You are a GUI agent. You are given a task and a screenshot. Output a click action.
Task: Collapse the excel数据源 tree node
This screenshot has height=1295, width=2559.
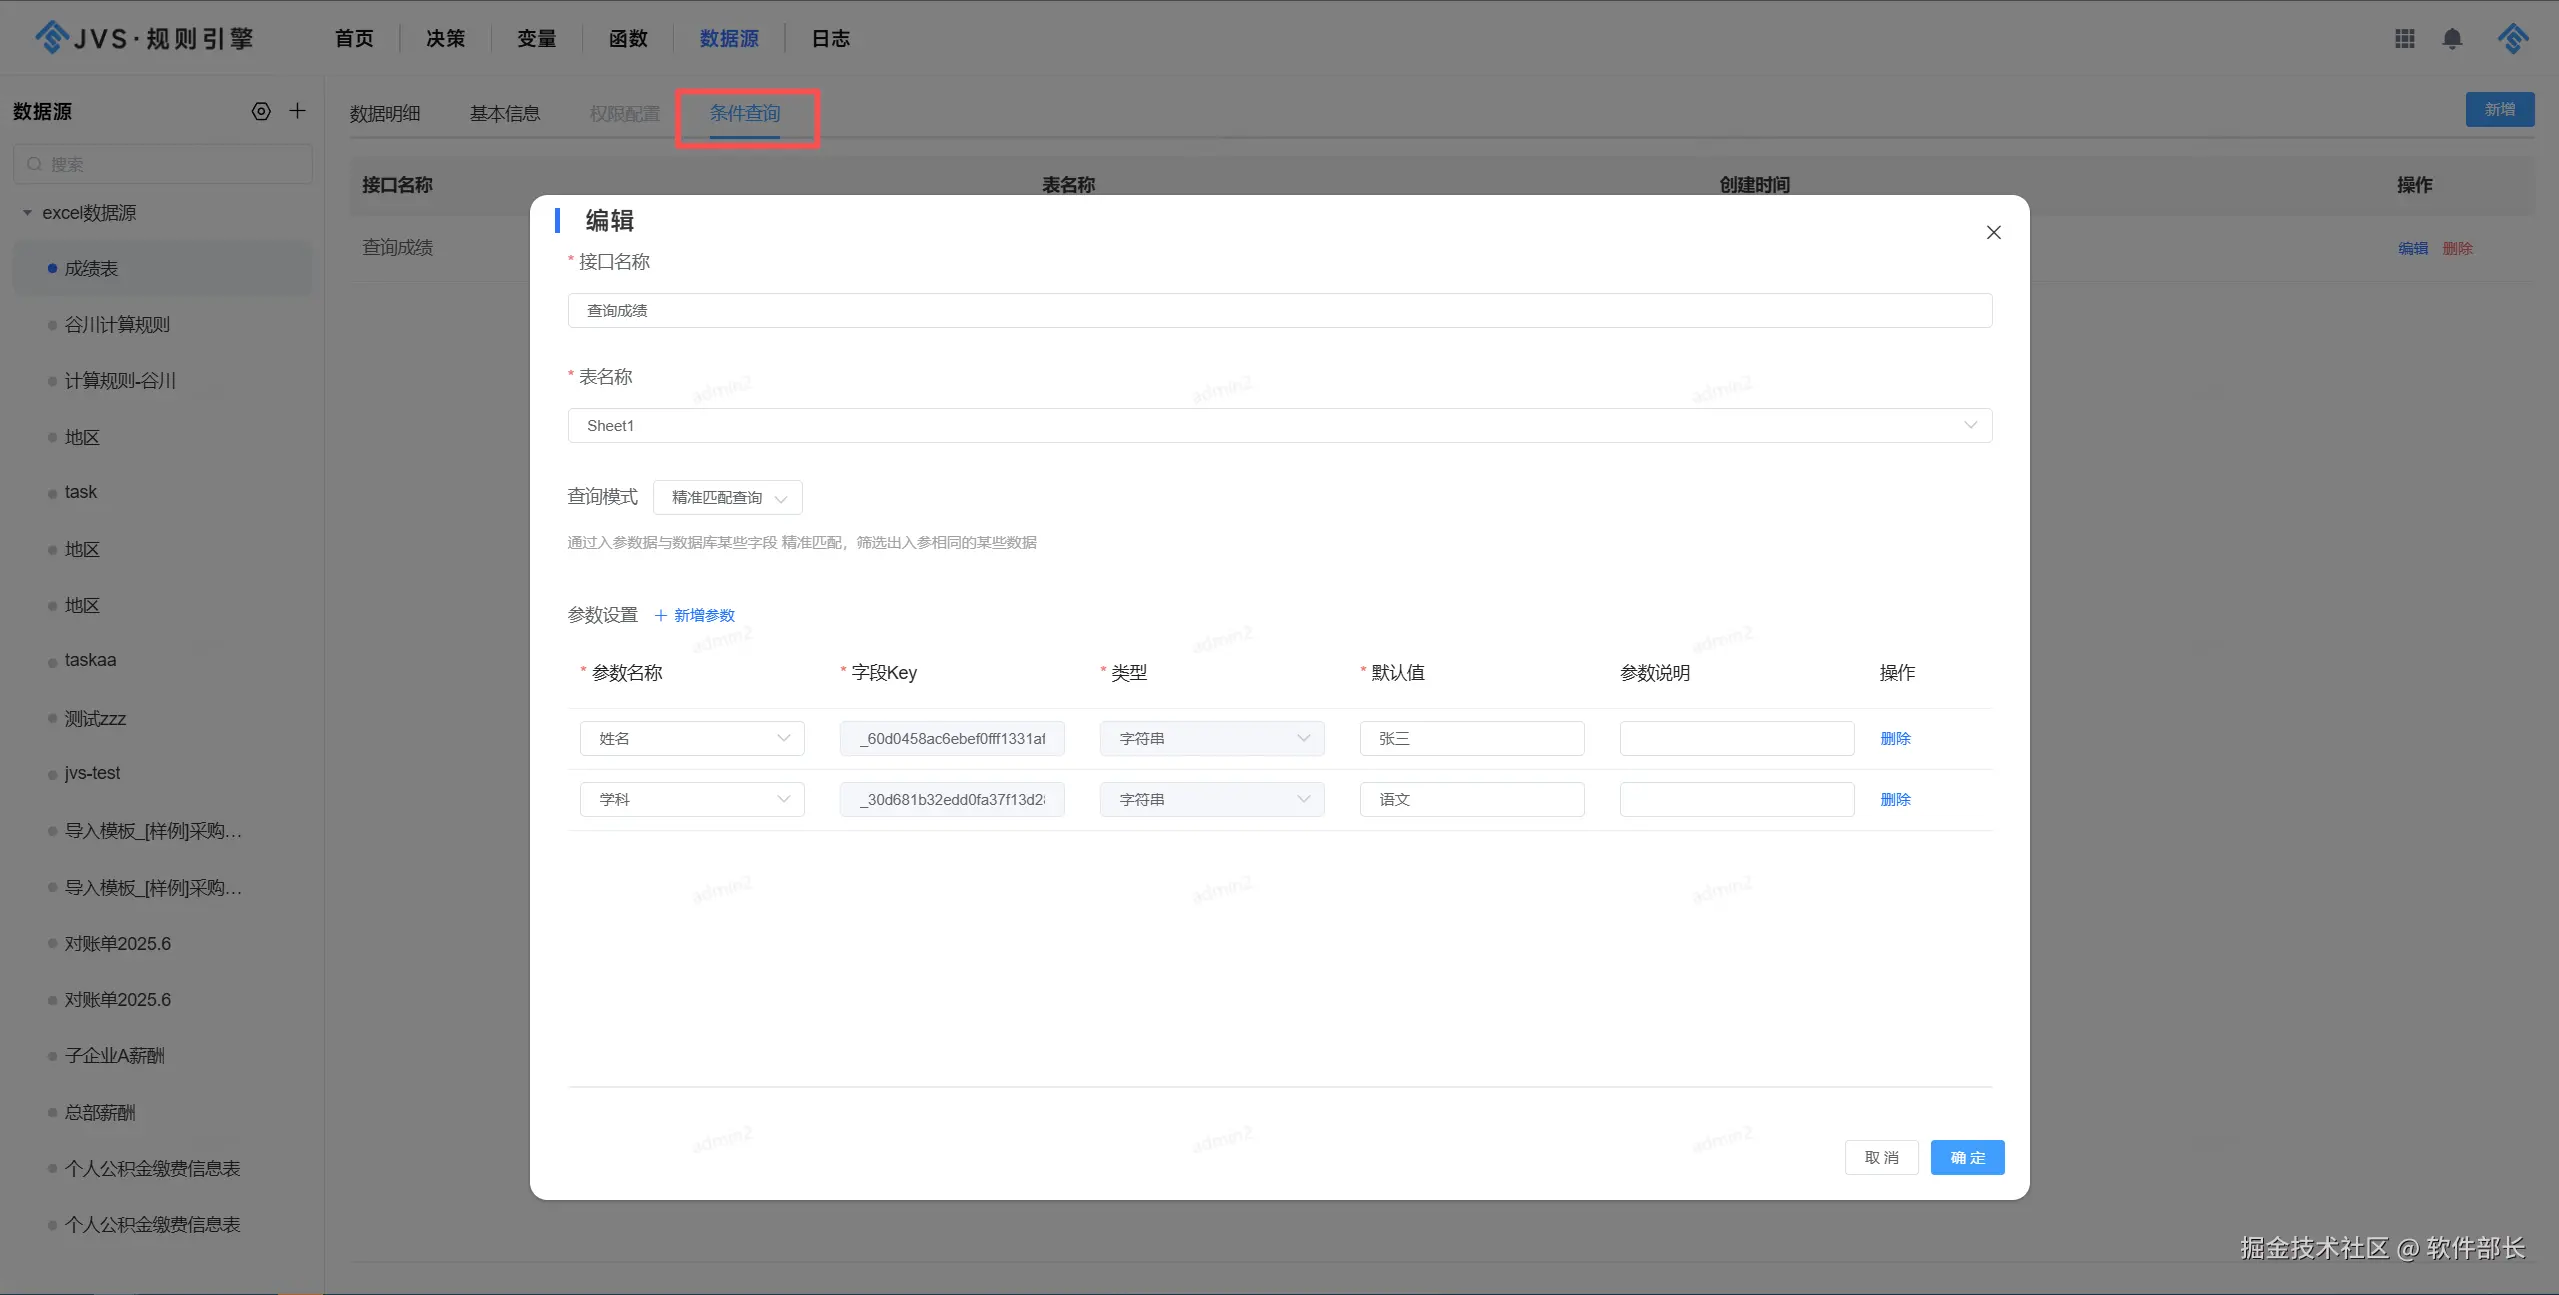[x=28, y=213]
